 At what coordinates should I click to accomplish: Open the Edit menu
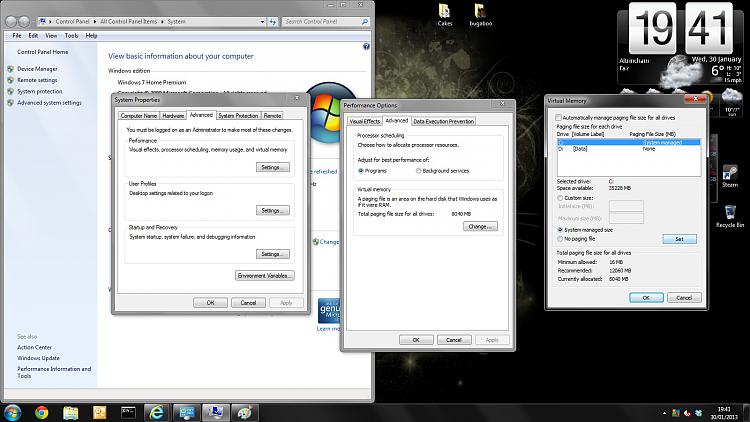(x=33, y=35)
